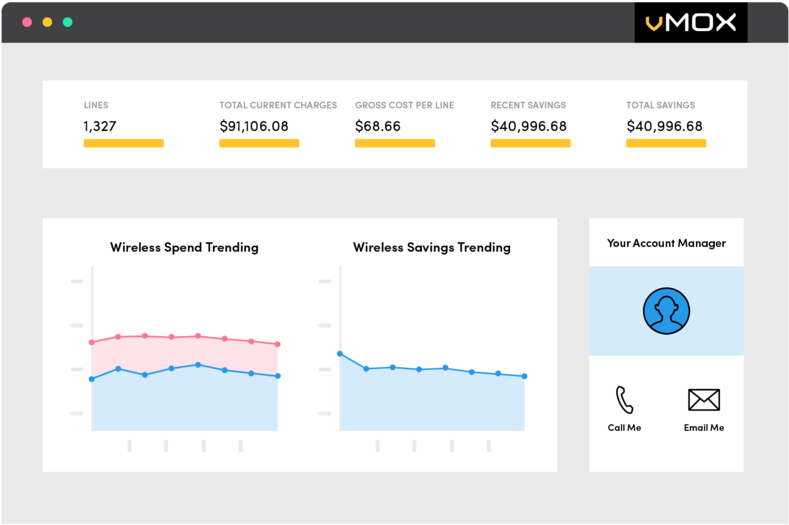Click Wireless Spend Trending chart title
This screenshot has width=789, height=525.
pos(184,247)
